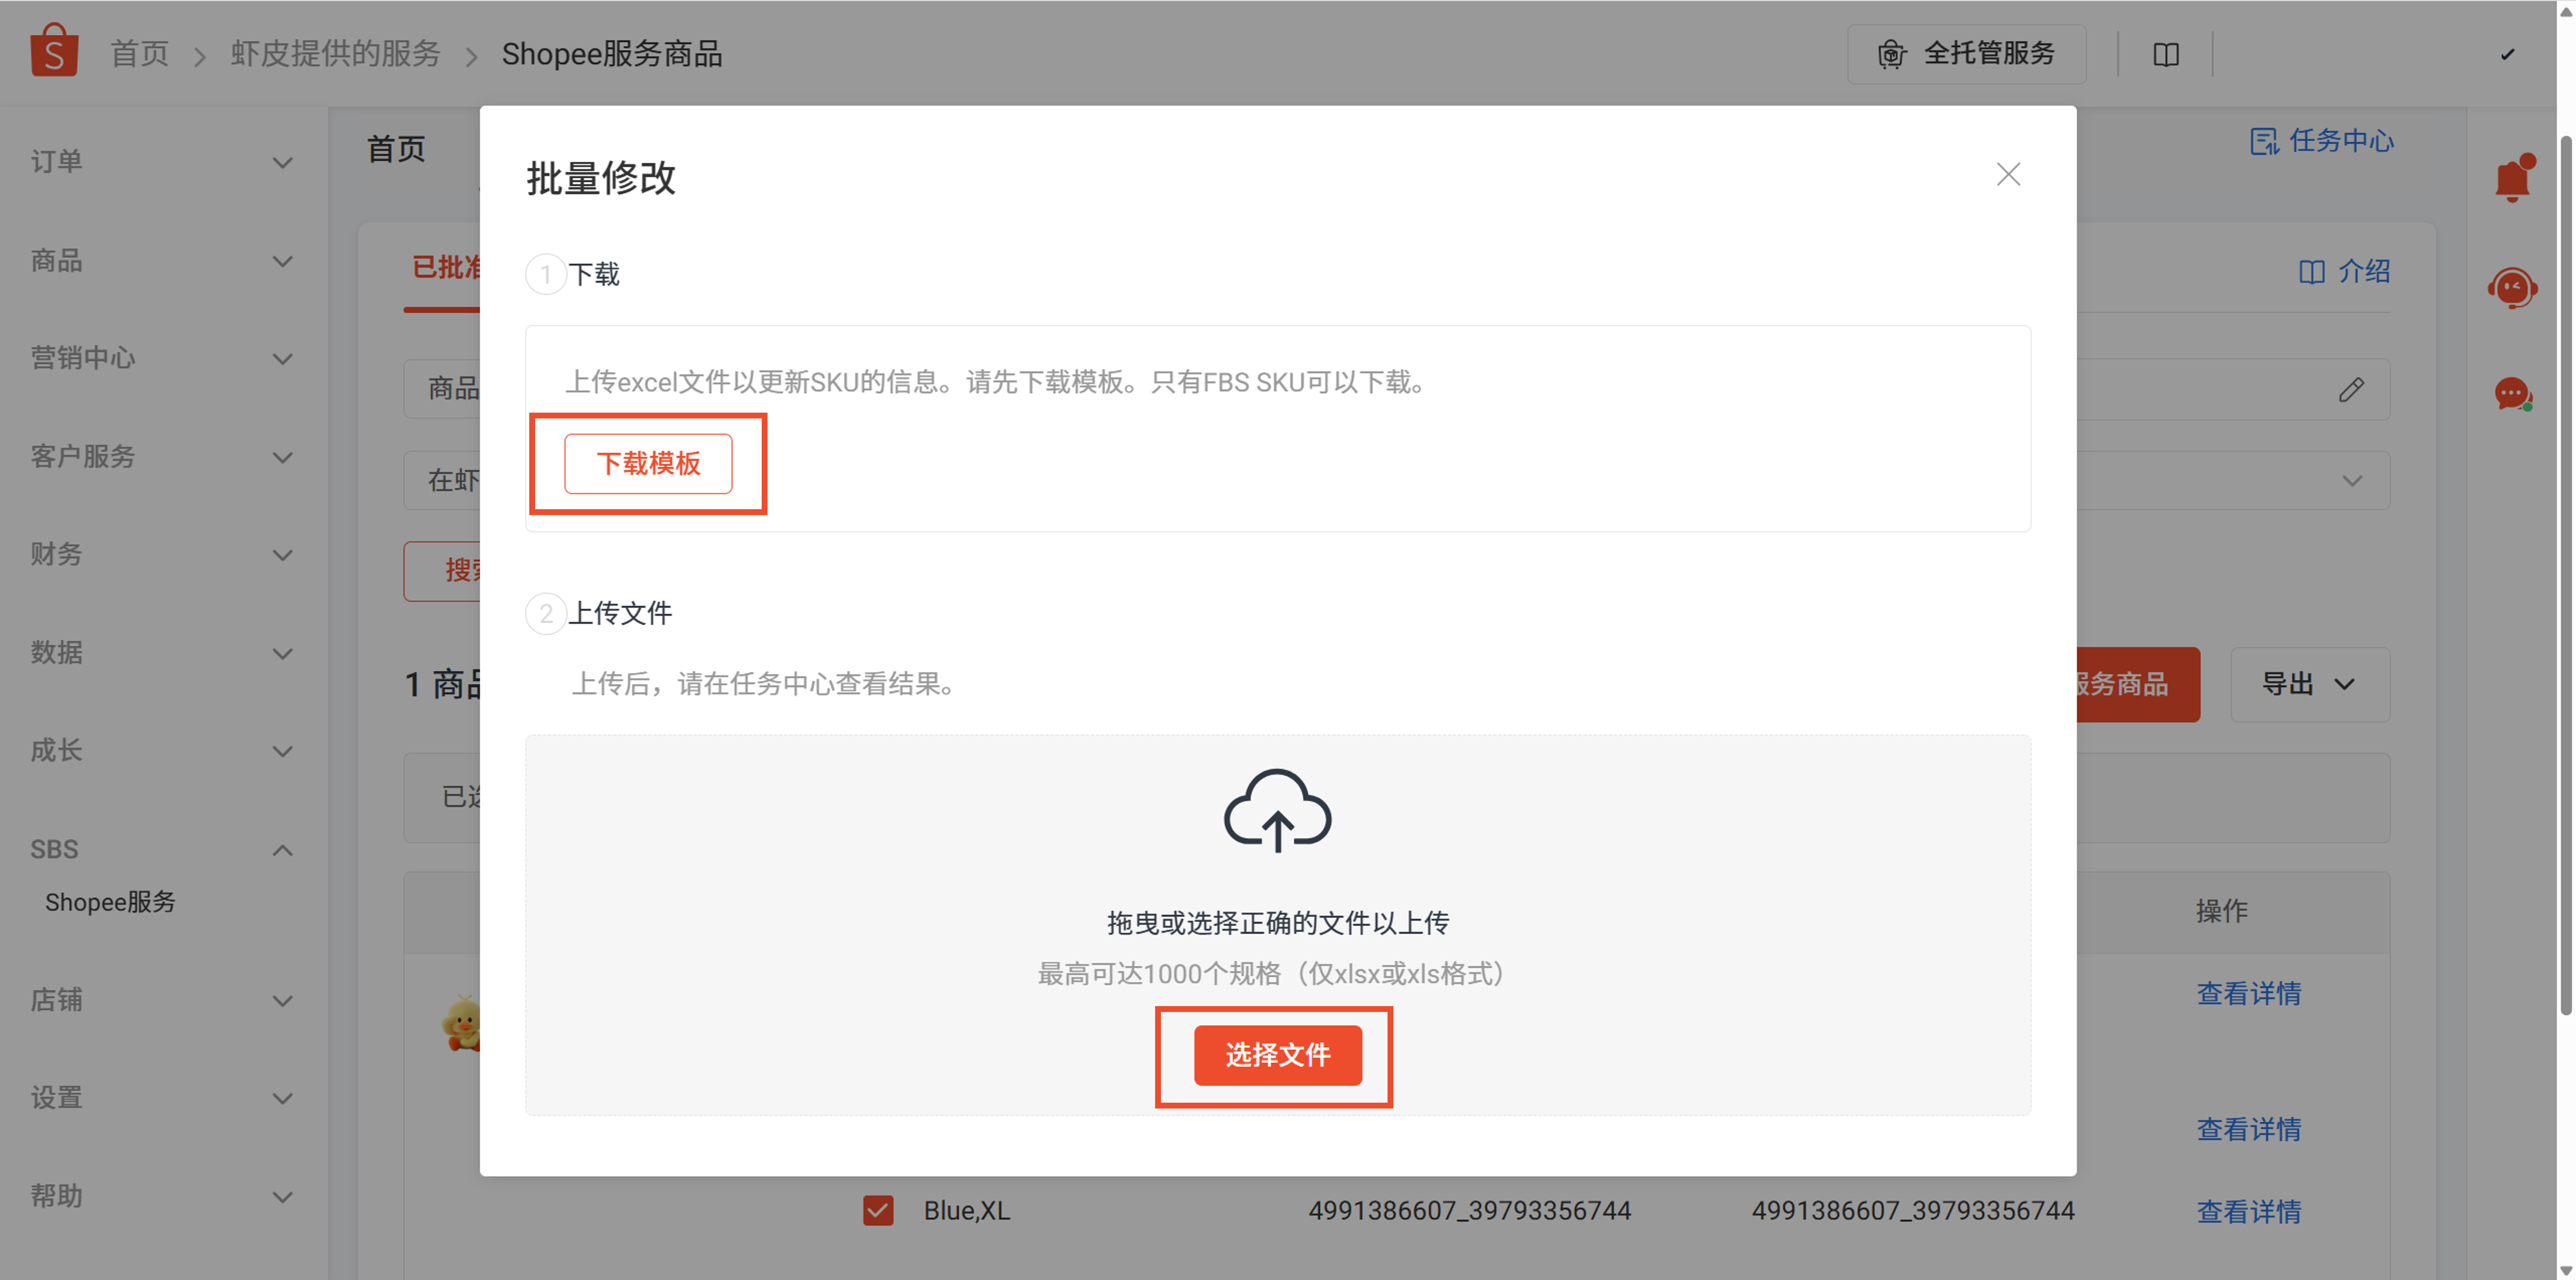Open the chat bubble icon
The height and width of the screenshot is (1280, 2576).
point(2513,394)
